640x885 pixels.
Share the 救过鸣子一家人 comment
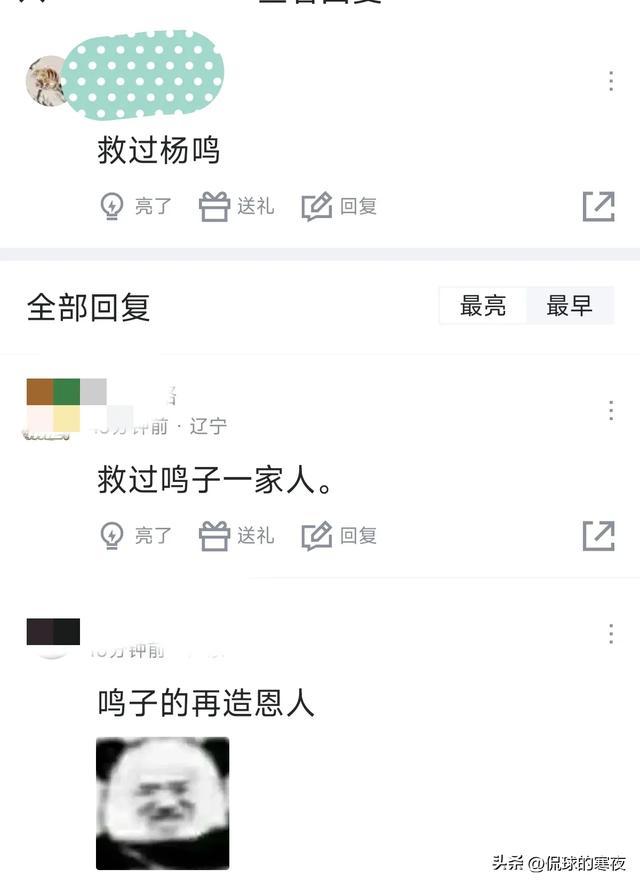point(598,536)
